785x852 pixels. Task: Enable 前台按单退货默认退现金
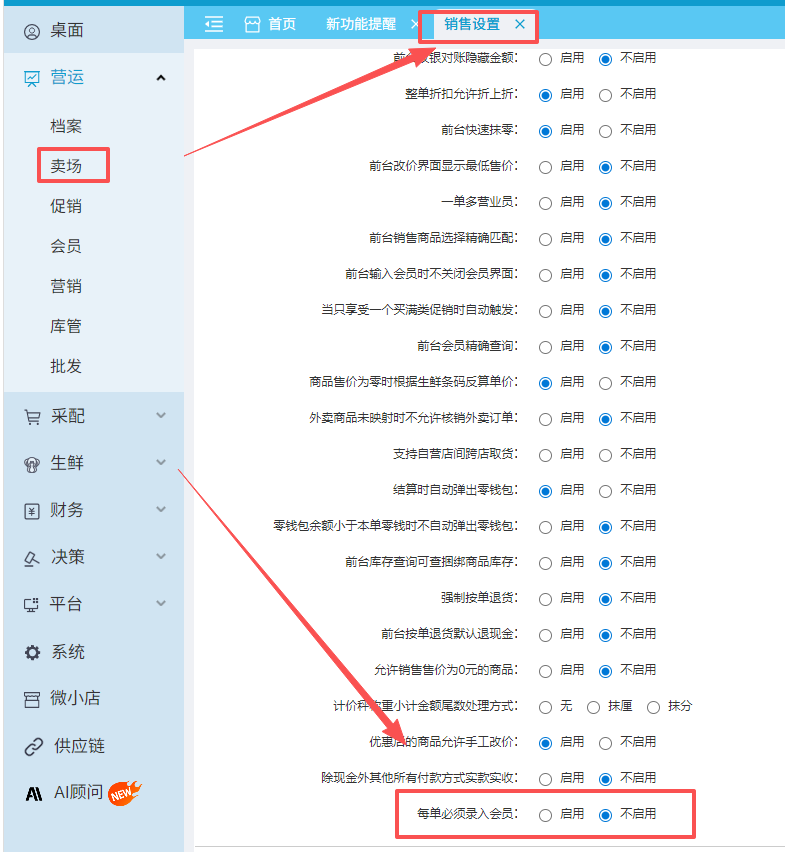545,635
